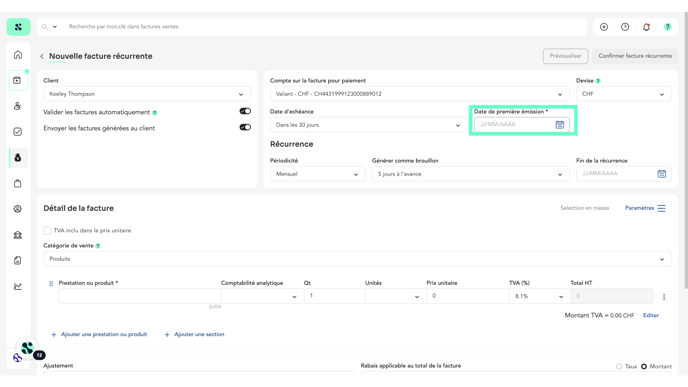Open the Devise dropdown set to CHF
The image size is (688, 387).
(x=624, y=94)
